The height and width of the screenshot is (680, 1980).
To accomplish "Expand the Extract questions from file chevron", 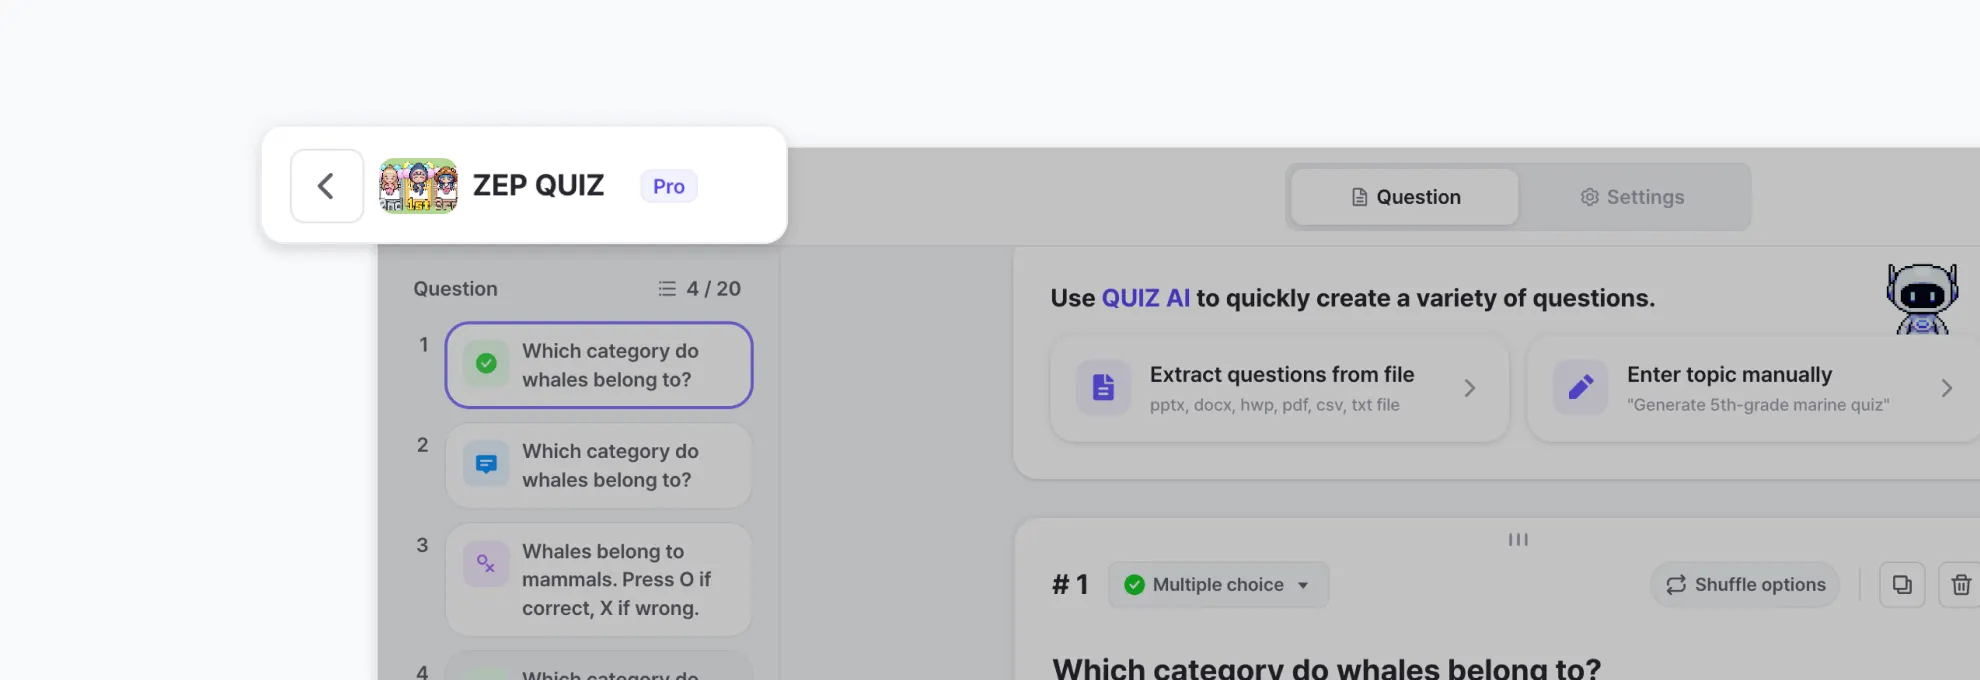I will point(1469,388).
